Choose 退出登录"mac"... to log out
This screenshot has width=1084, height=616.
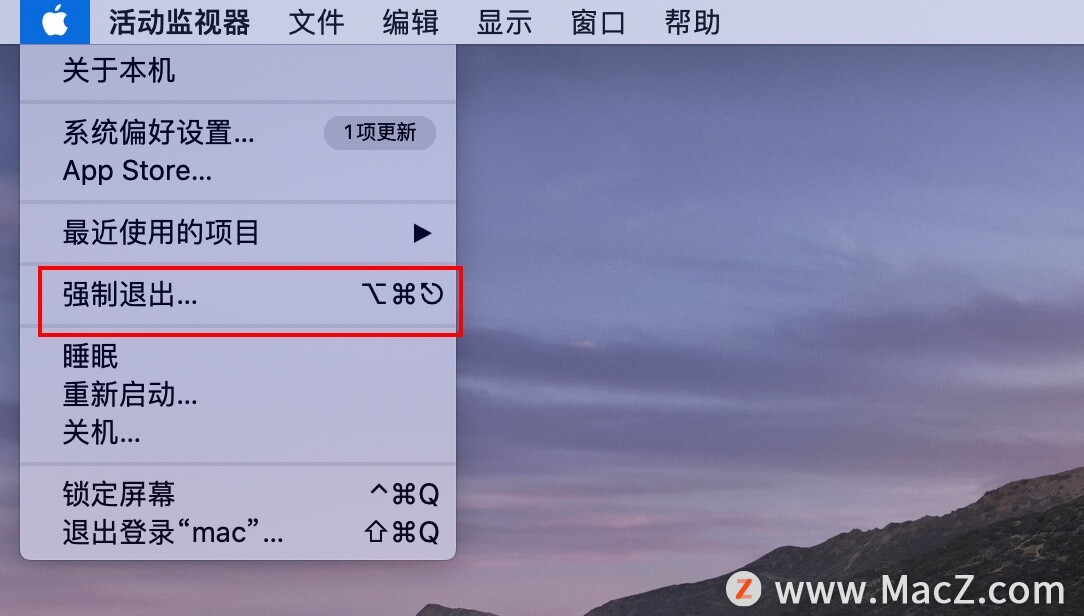[x=238, y=532]
